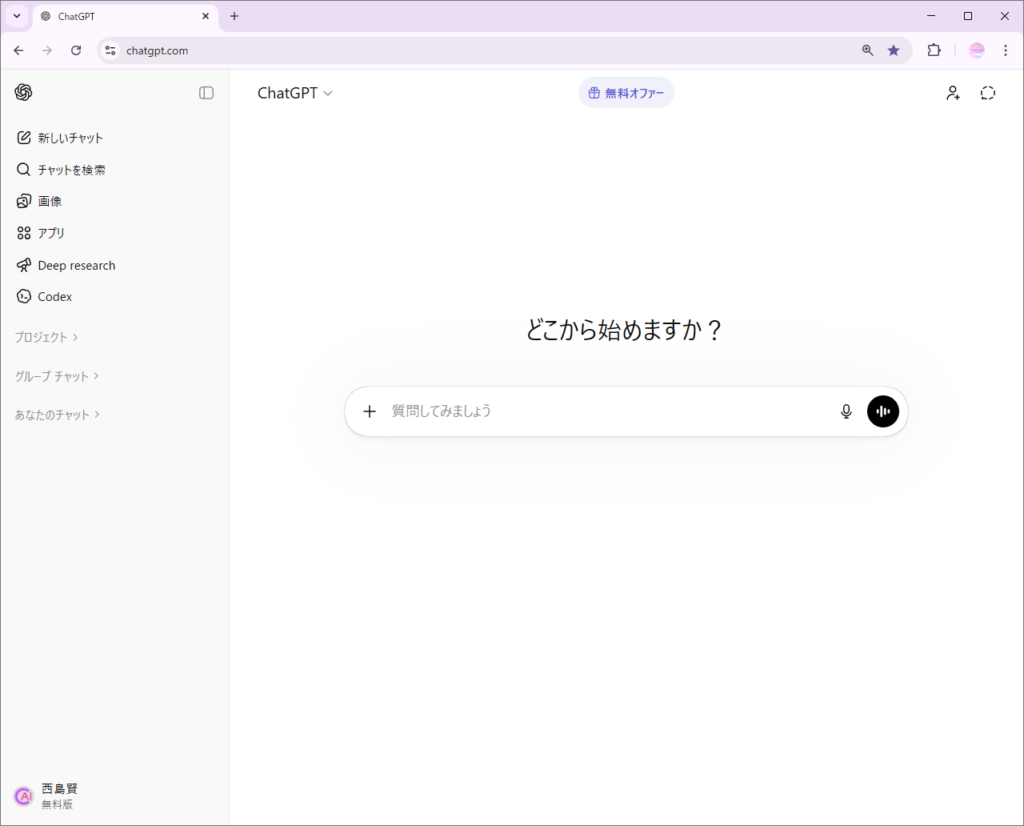The image size is (1024, 826).
Task: Expand the Projects (プロジェクト) section
Action: (47, 338)
